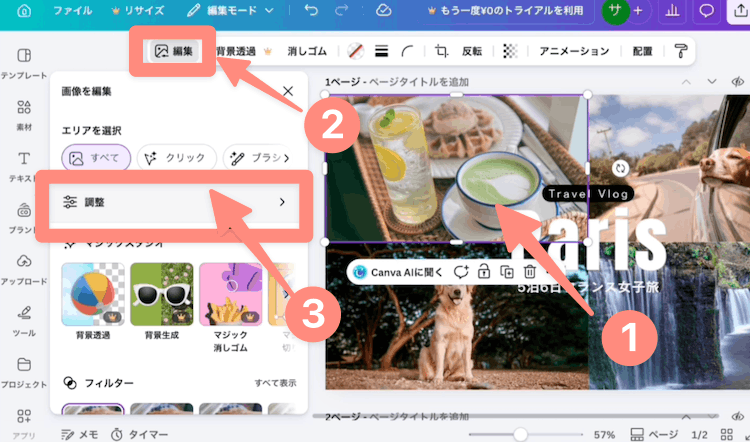Click the 編集 image edit button
750x442 pixels.
click(173, 51)
